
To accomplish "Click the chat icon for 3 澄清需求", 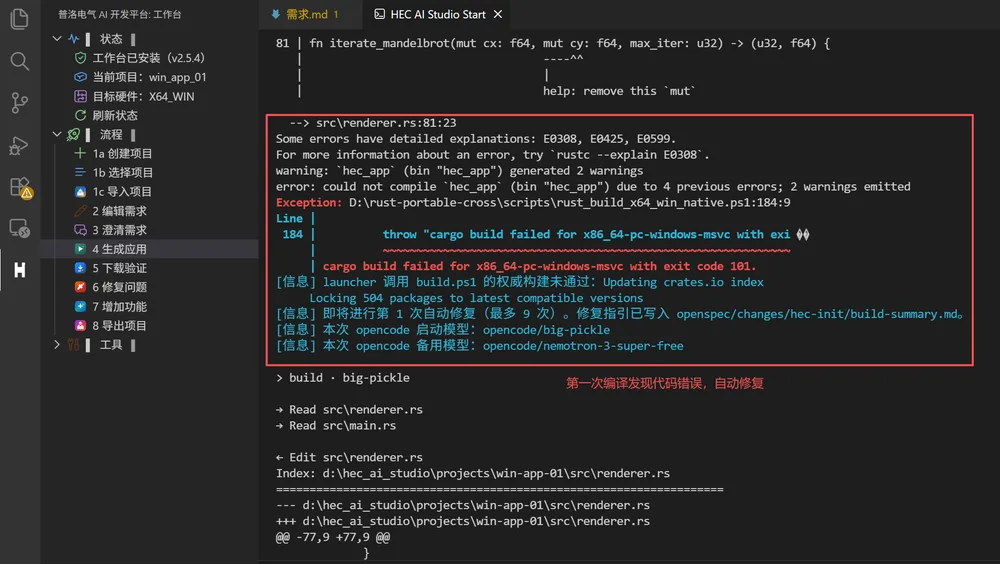I will point(80,230).
